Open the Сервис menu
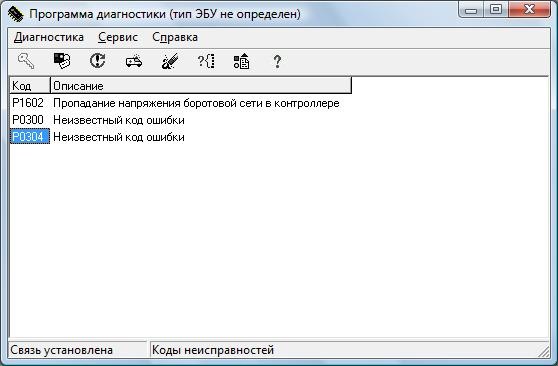Screen dimensions: 558x366 118,37
